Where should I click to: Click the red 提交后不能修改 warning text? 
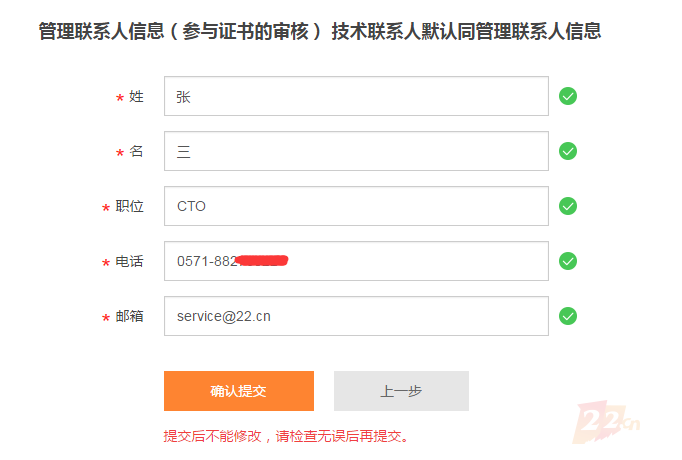pos(286,436)
